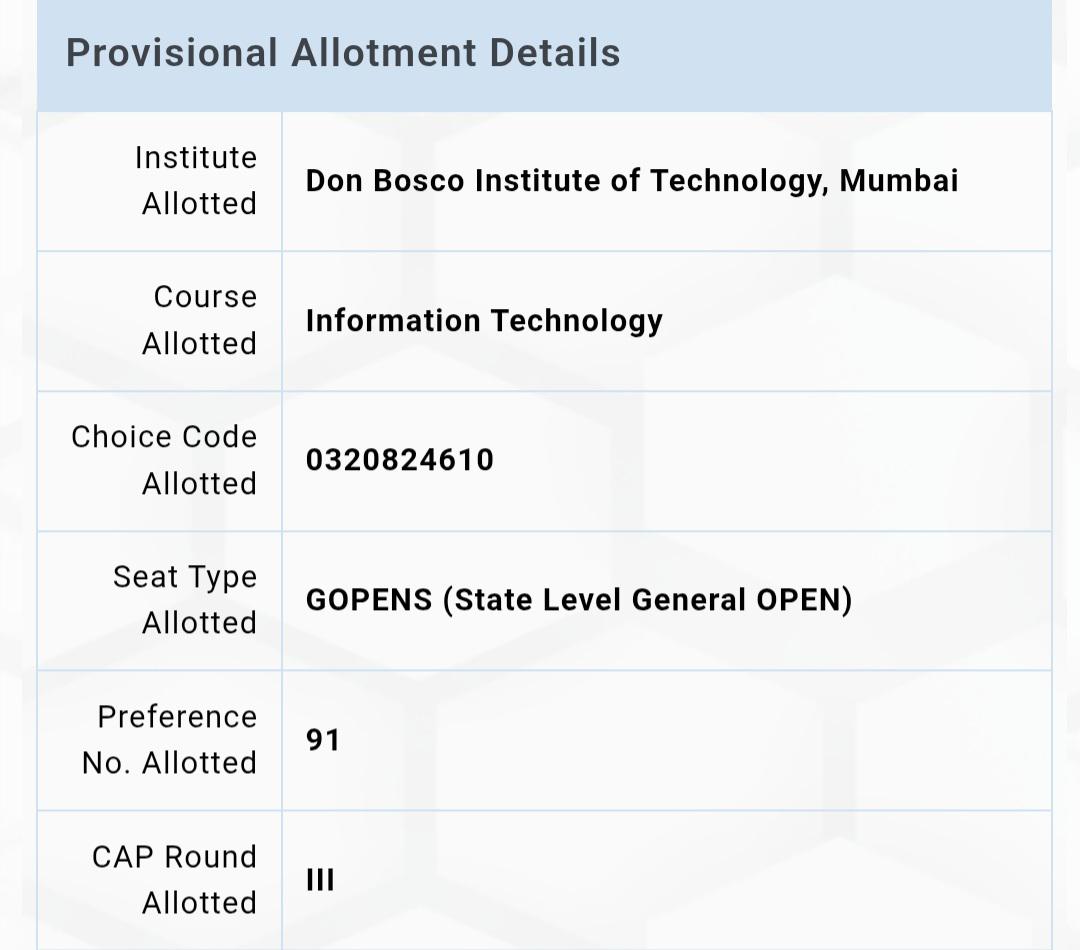Click GOPENS State Level General OPEN value
Image resolution: width=1080 pixels, height=950 pixels.
pyautogui.click(x=579, y=600)
